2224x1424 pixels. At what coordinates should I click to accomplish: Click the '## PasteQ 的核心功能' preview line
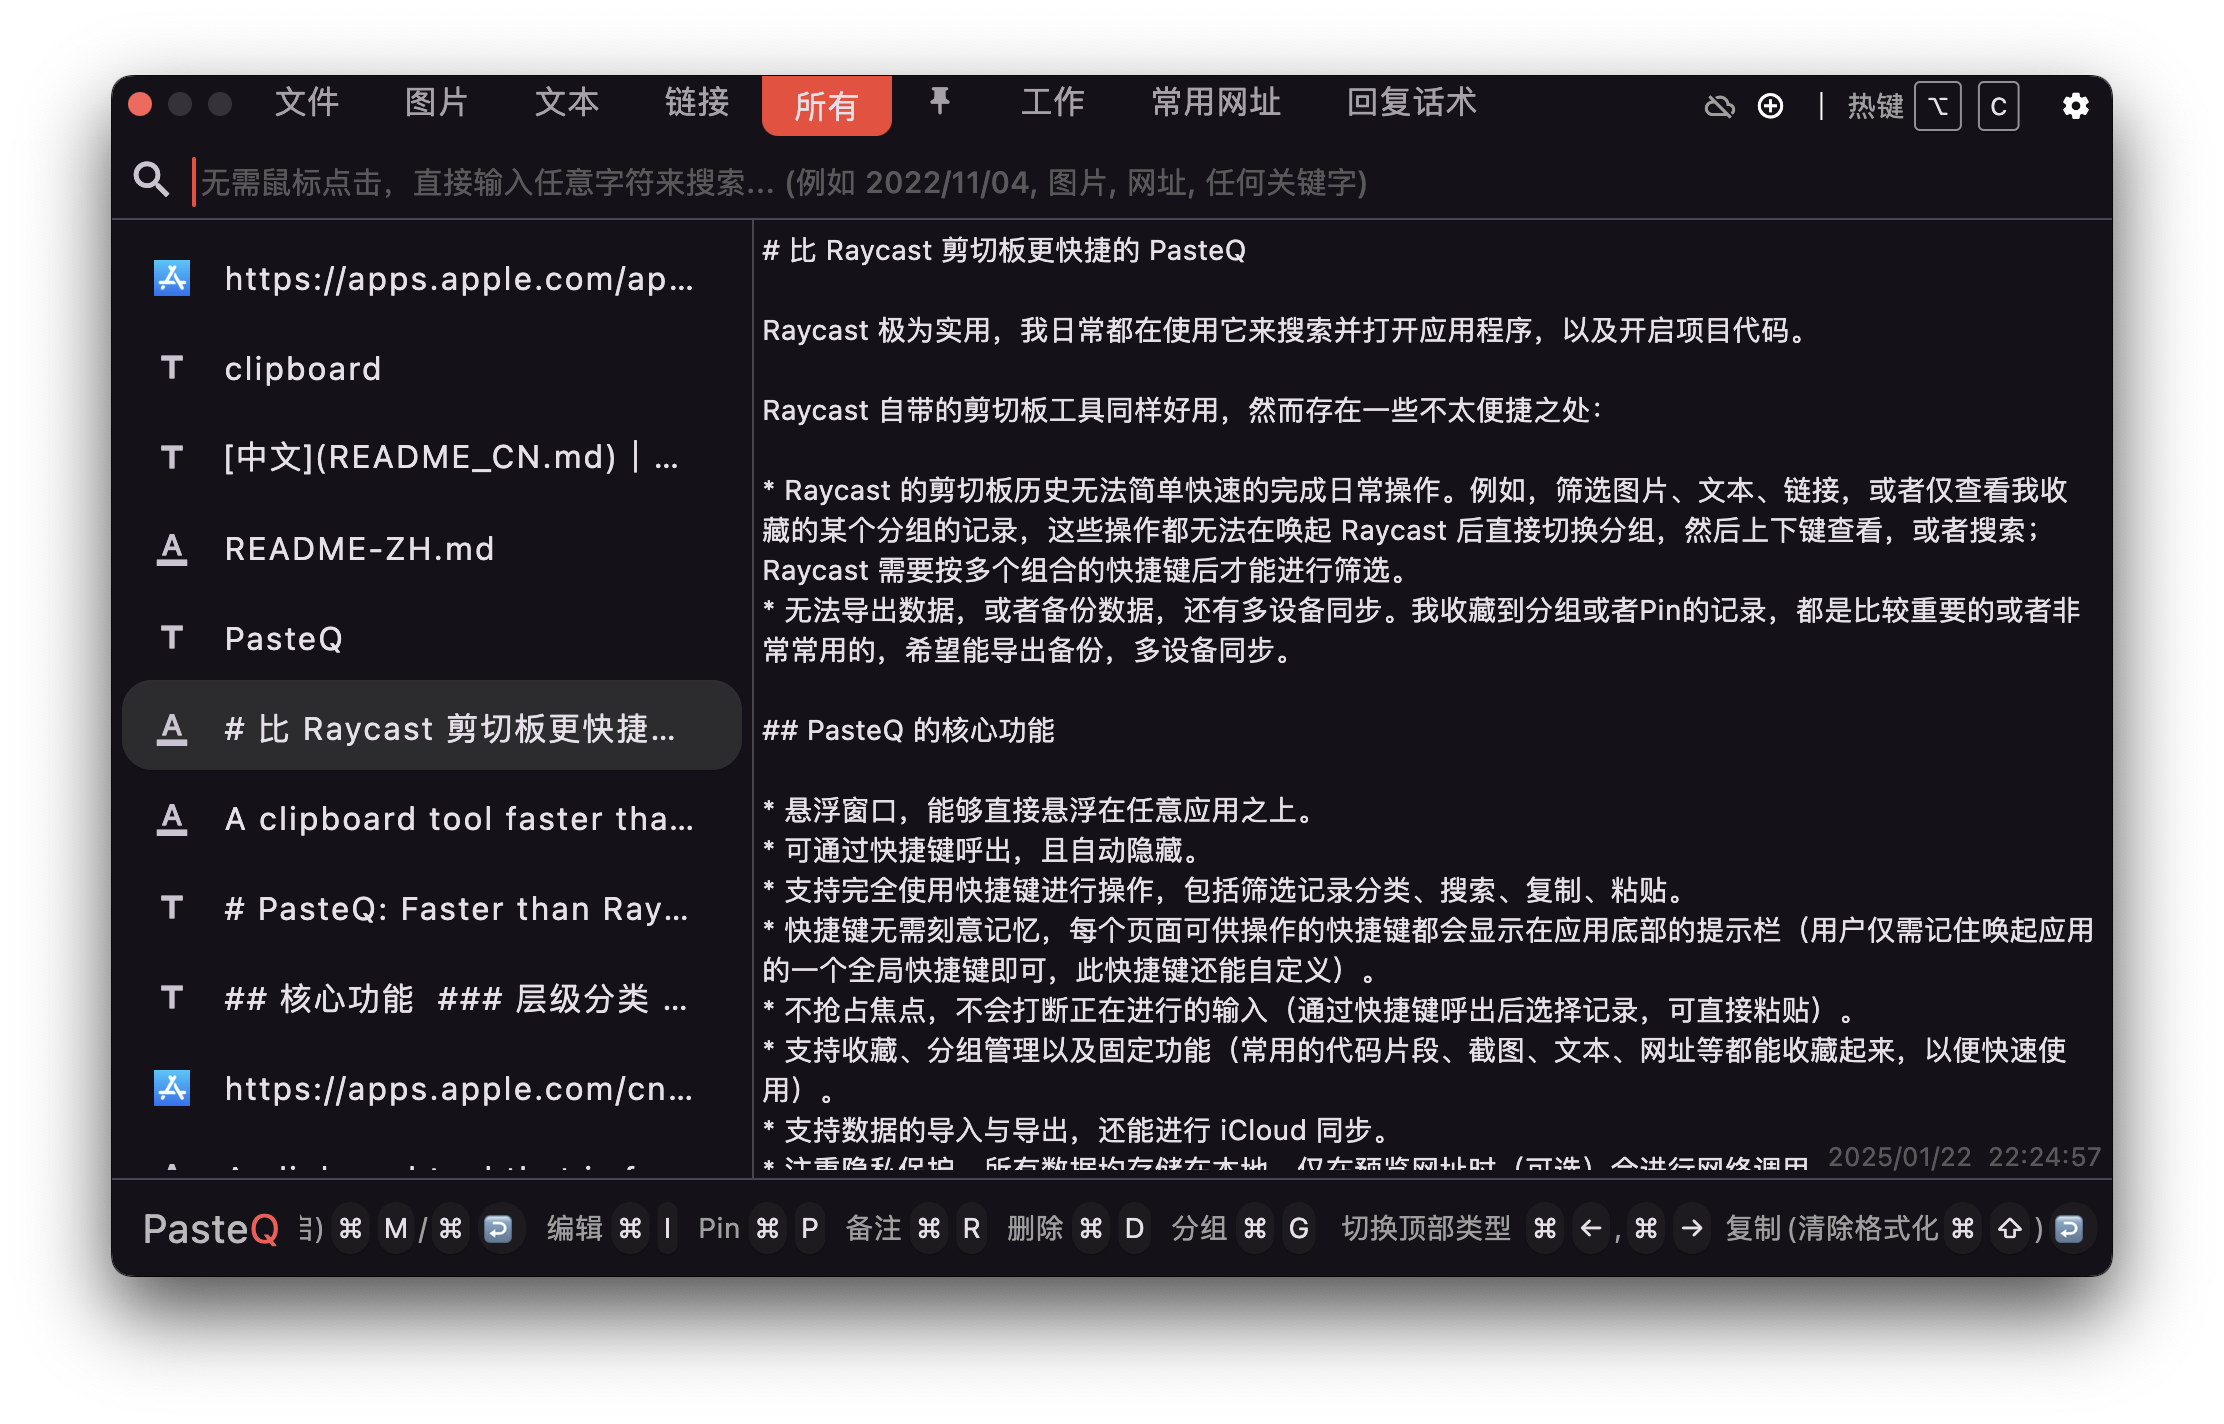(x=908, y=730)
